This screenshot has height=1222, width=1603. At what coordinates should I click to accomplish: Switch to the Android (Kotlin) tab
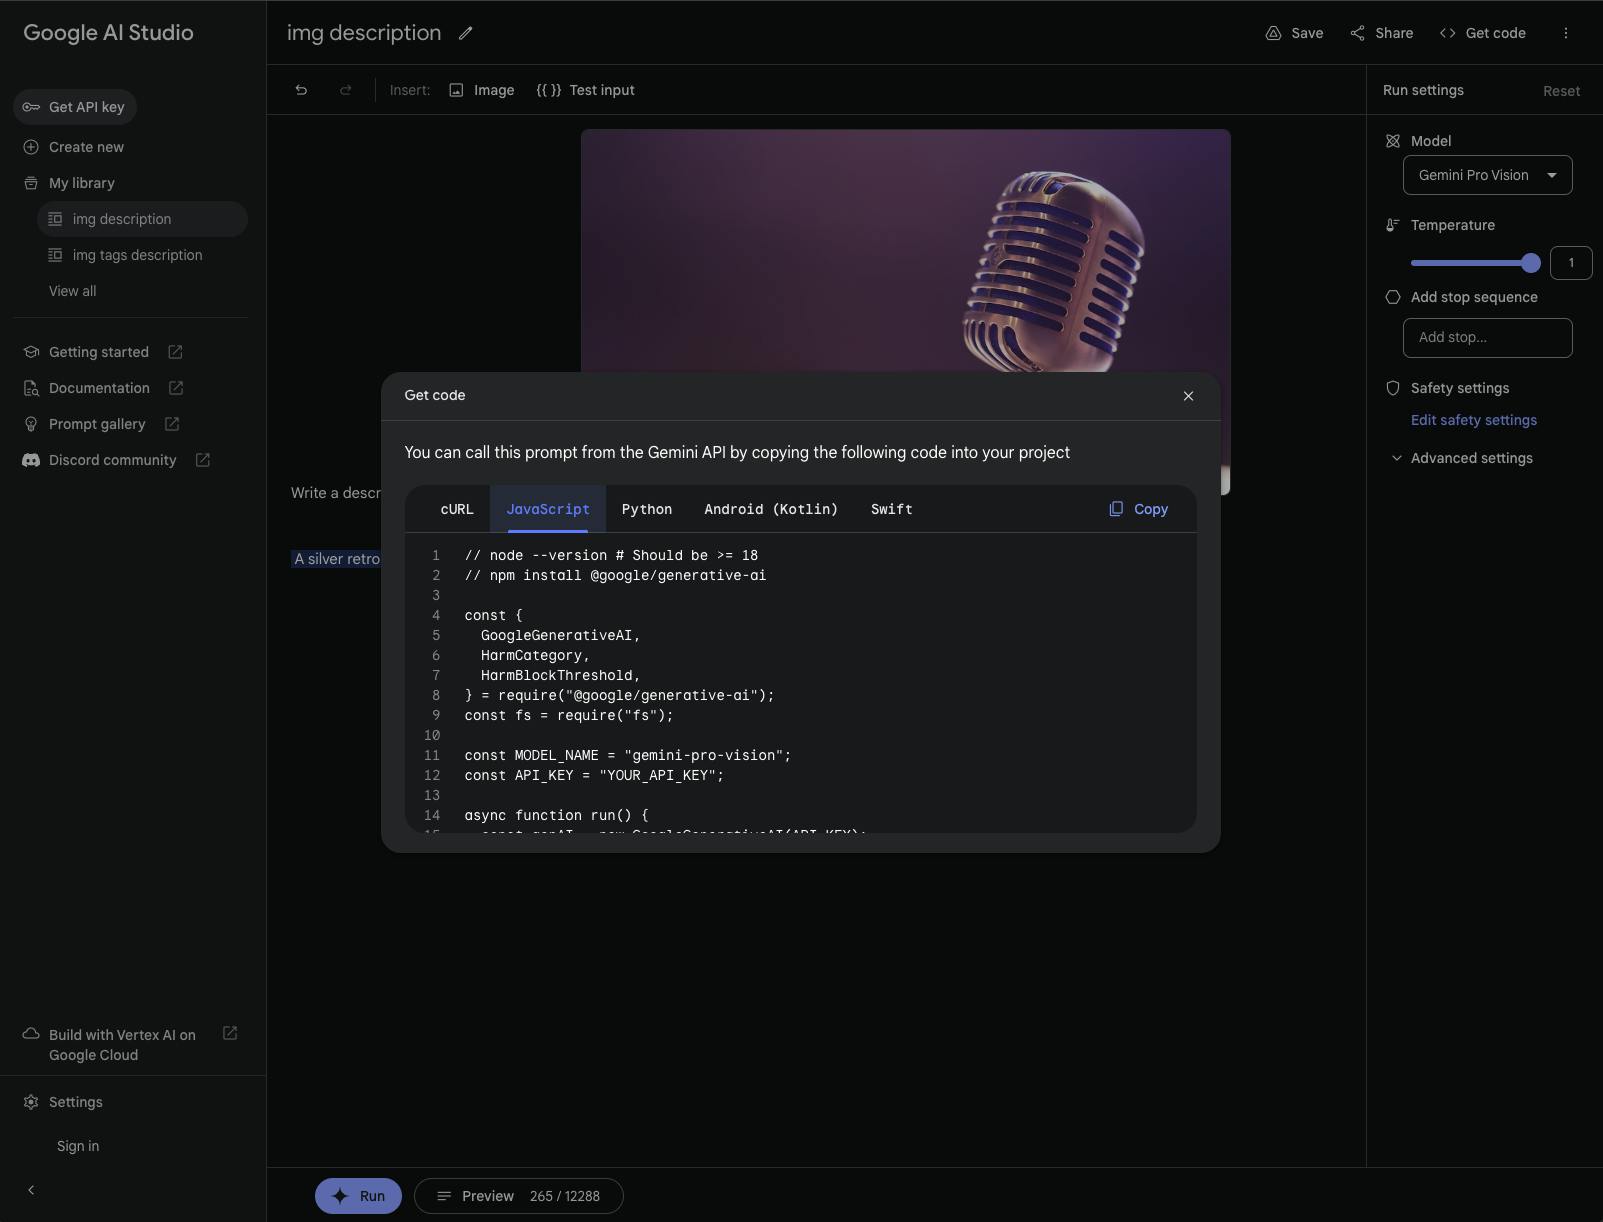(x=771, y=509)
